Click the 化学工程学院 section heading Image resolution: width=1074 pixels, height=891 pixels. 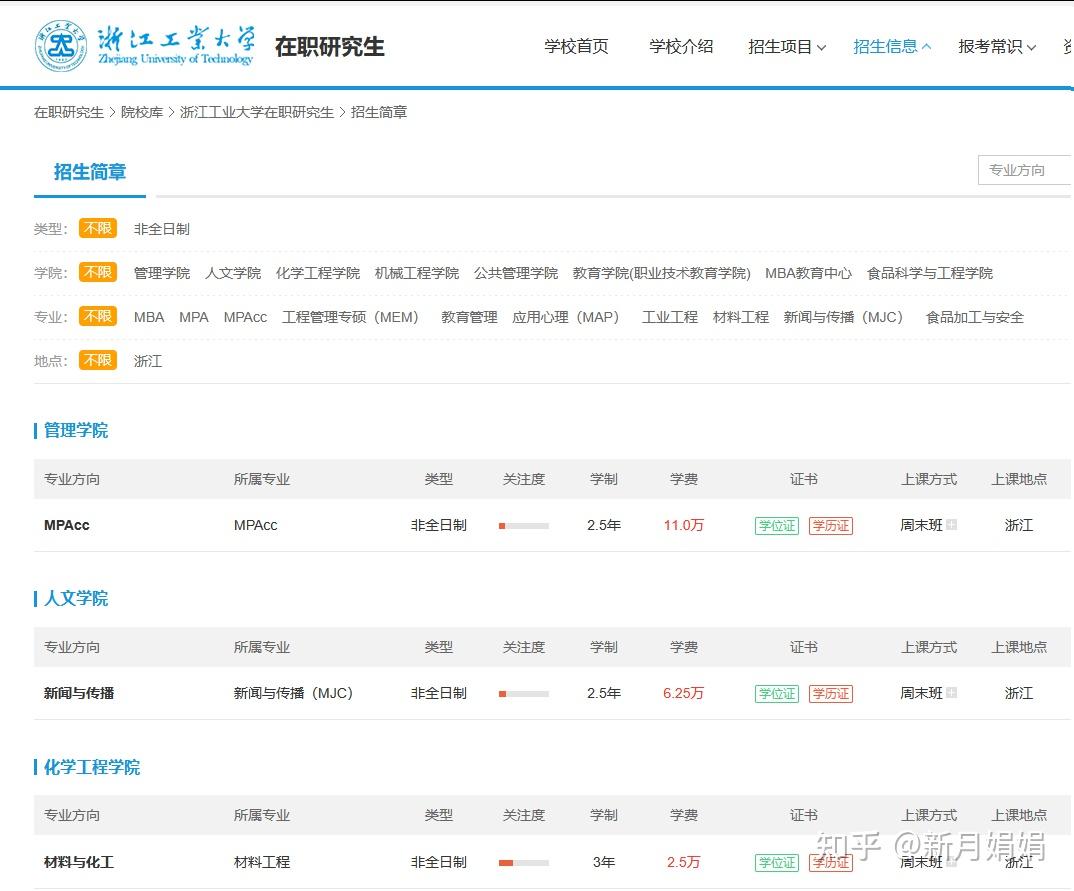click(x=92, y=767)
